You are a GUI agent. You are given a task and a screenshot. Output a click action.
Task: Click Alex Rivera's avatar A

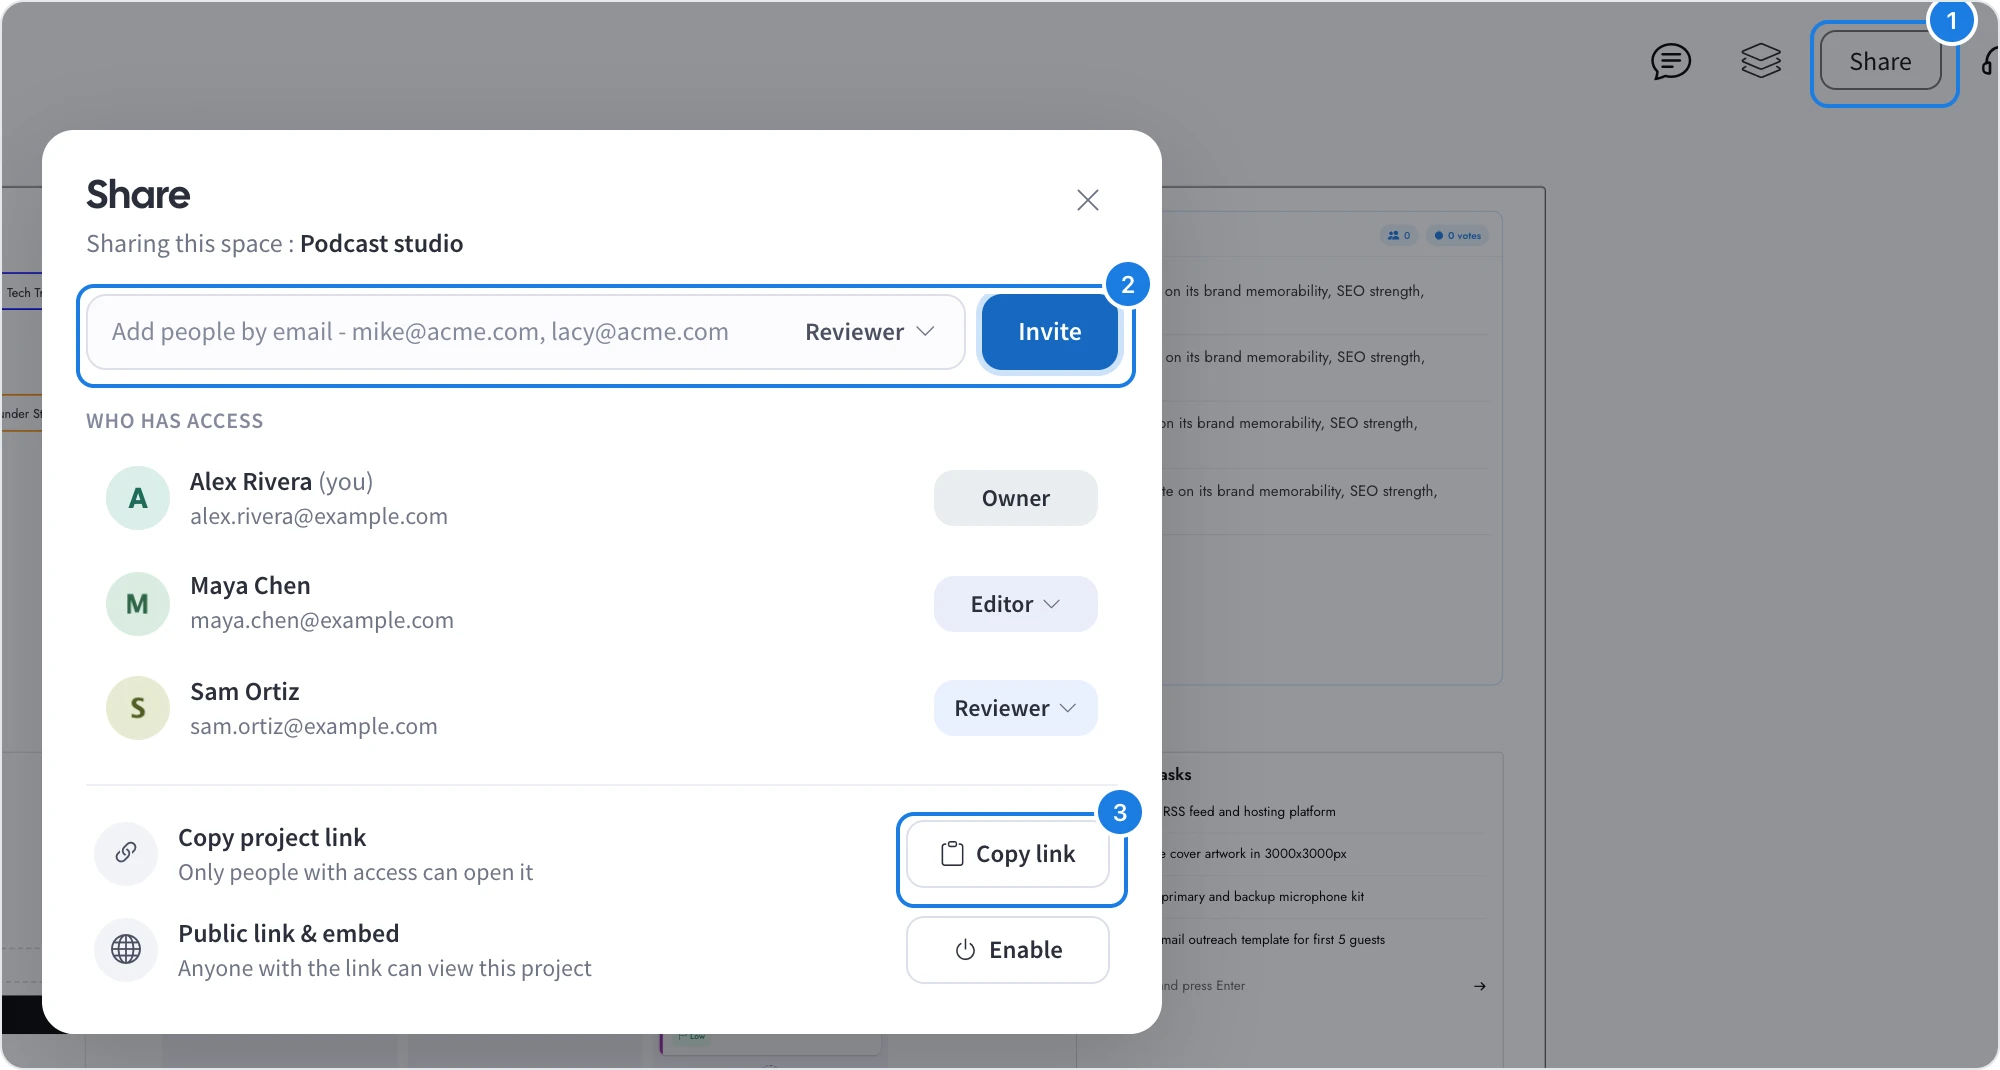[x=138, y=498]
